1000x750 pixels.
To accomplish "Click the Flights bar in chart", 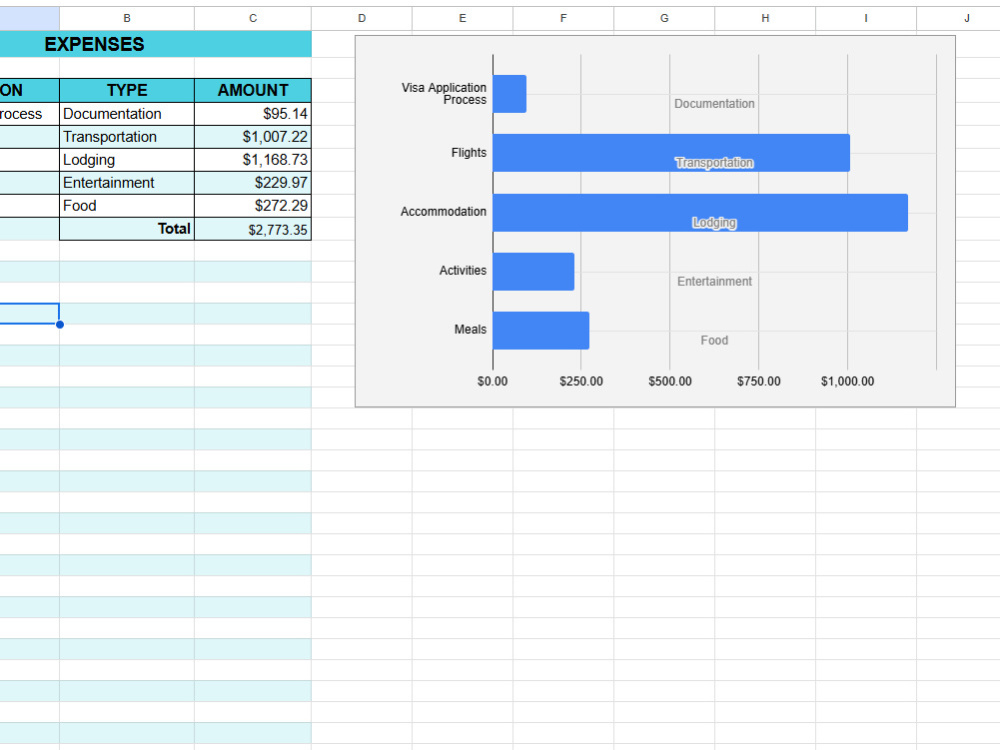I will [x=671, y=153].
